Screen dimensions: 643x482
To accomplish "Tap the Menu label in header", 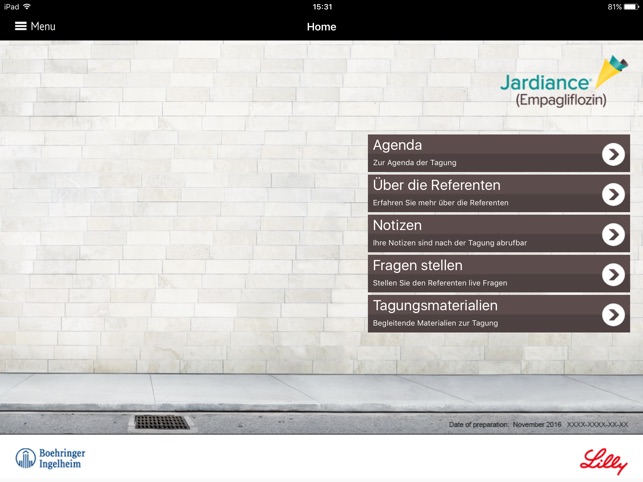I will [43, 26].
